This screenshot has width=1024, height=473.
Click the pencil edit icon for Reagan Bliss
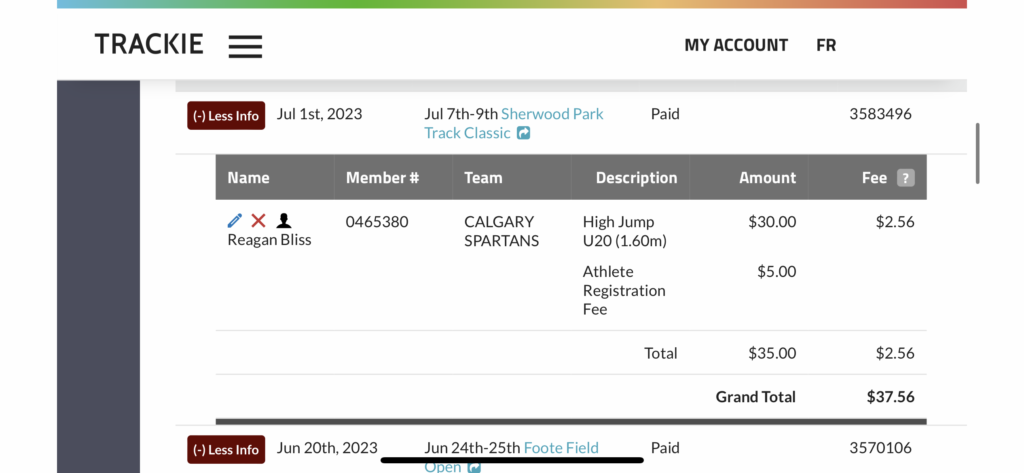pos(234,221)
